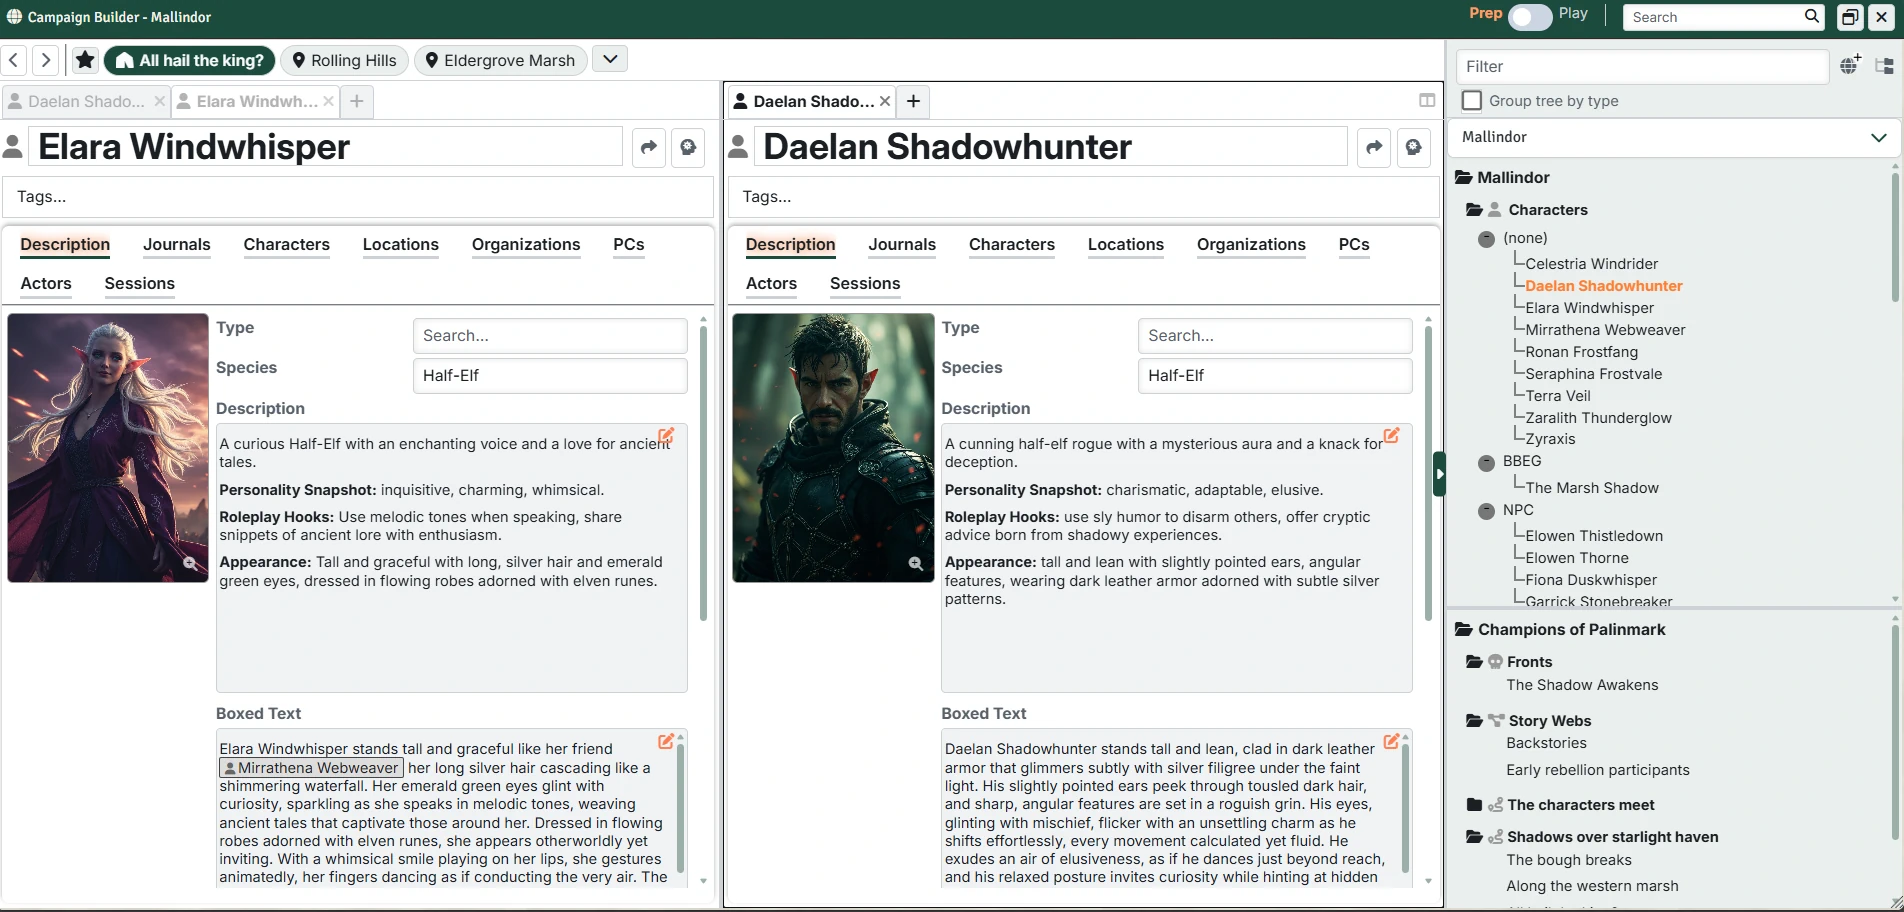Expand The characters meet folder
The height and width of the screenshot is (912, 1904).
pyautogui.click(x=1474, y=805)
